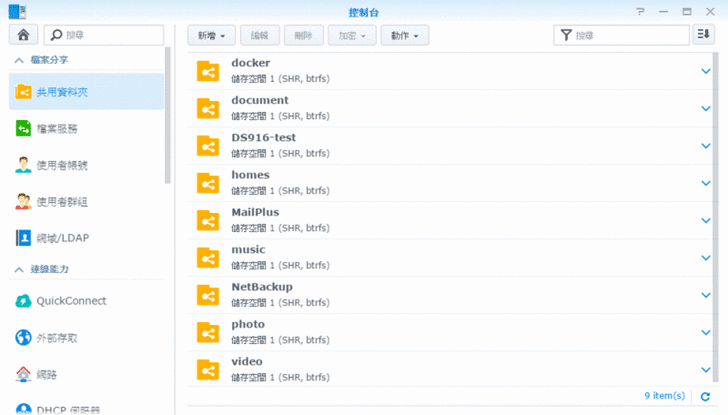Click the funnel filter icon
The width and height of the screenshot is (728, 415).
[566, 35]
